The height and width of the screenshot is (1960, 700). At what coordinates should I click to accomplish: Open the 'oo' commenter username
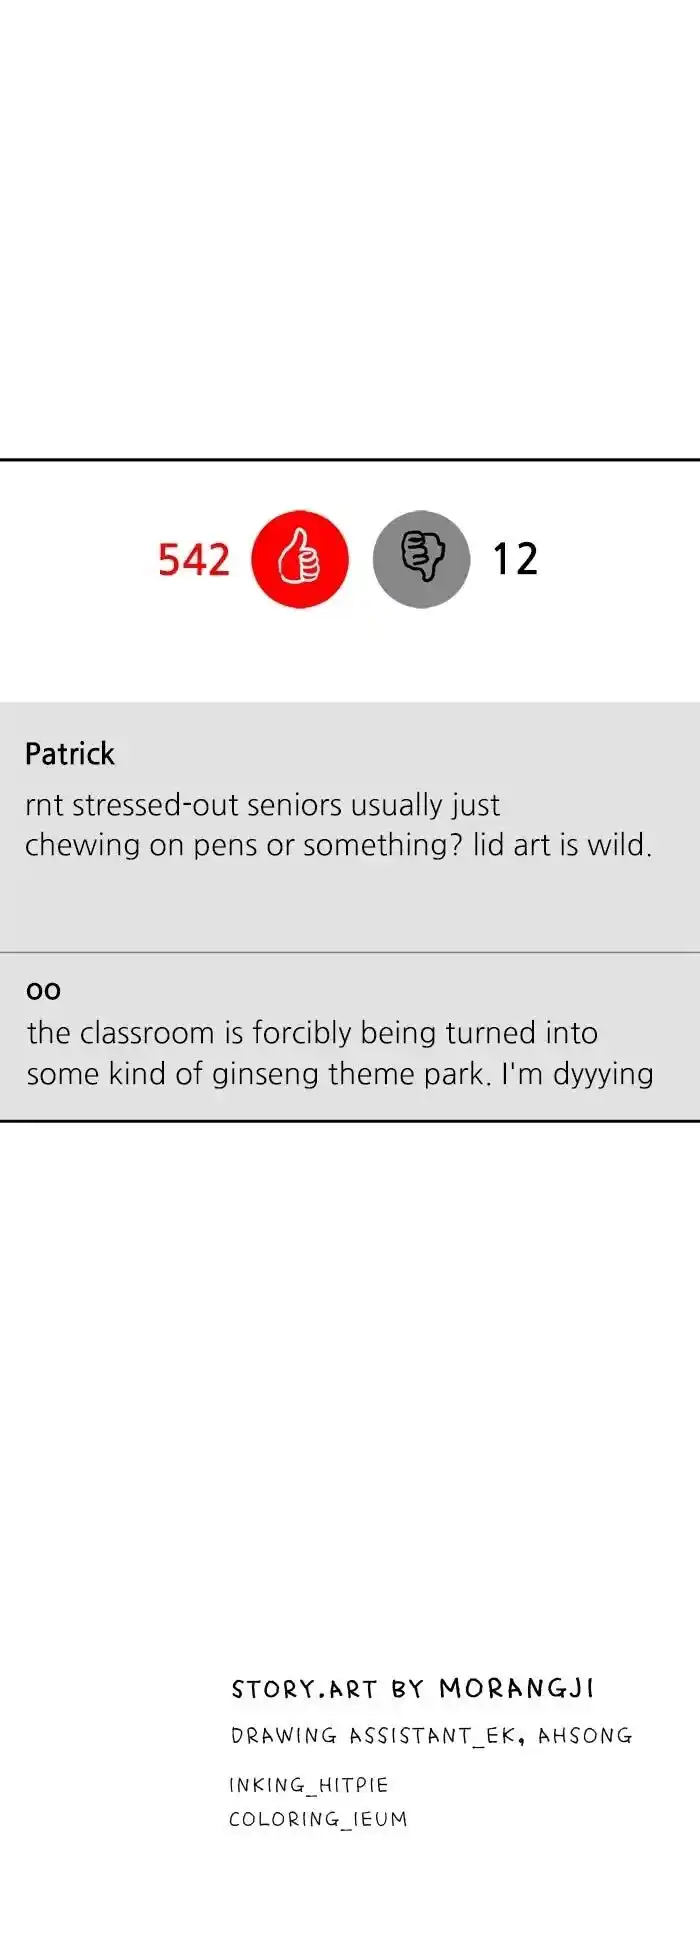(43, 991)
